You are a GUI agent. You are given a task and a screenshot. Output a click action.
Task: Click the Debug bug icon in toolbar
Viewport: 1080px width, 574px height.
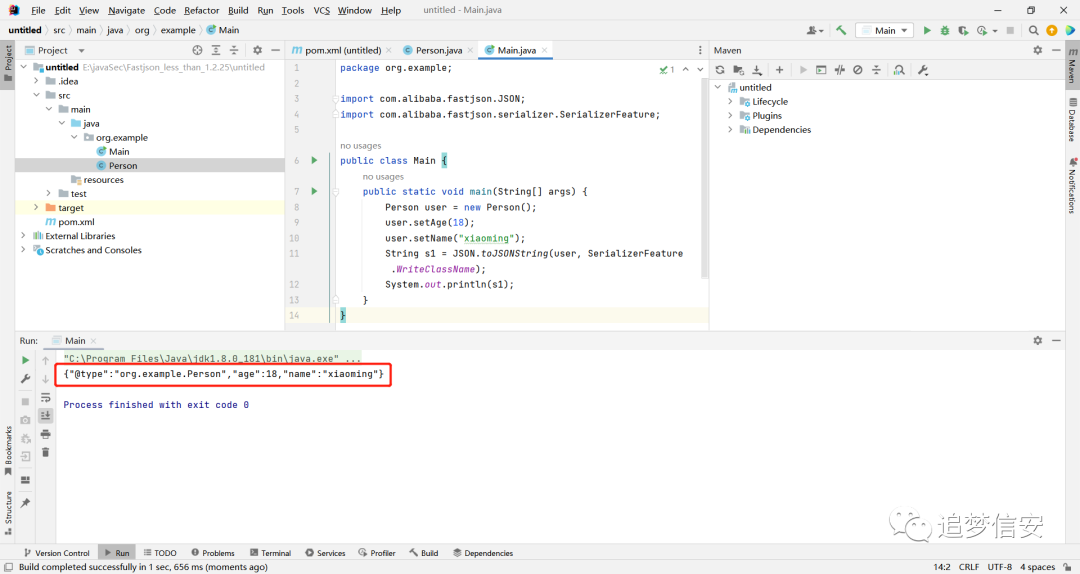(945, 30)
